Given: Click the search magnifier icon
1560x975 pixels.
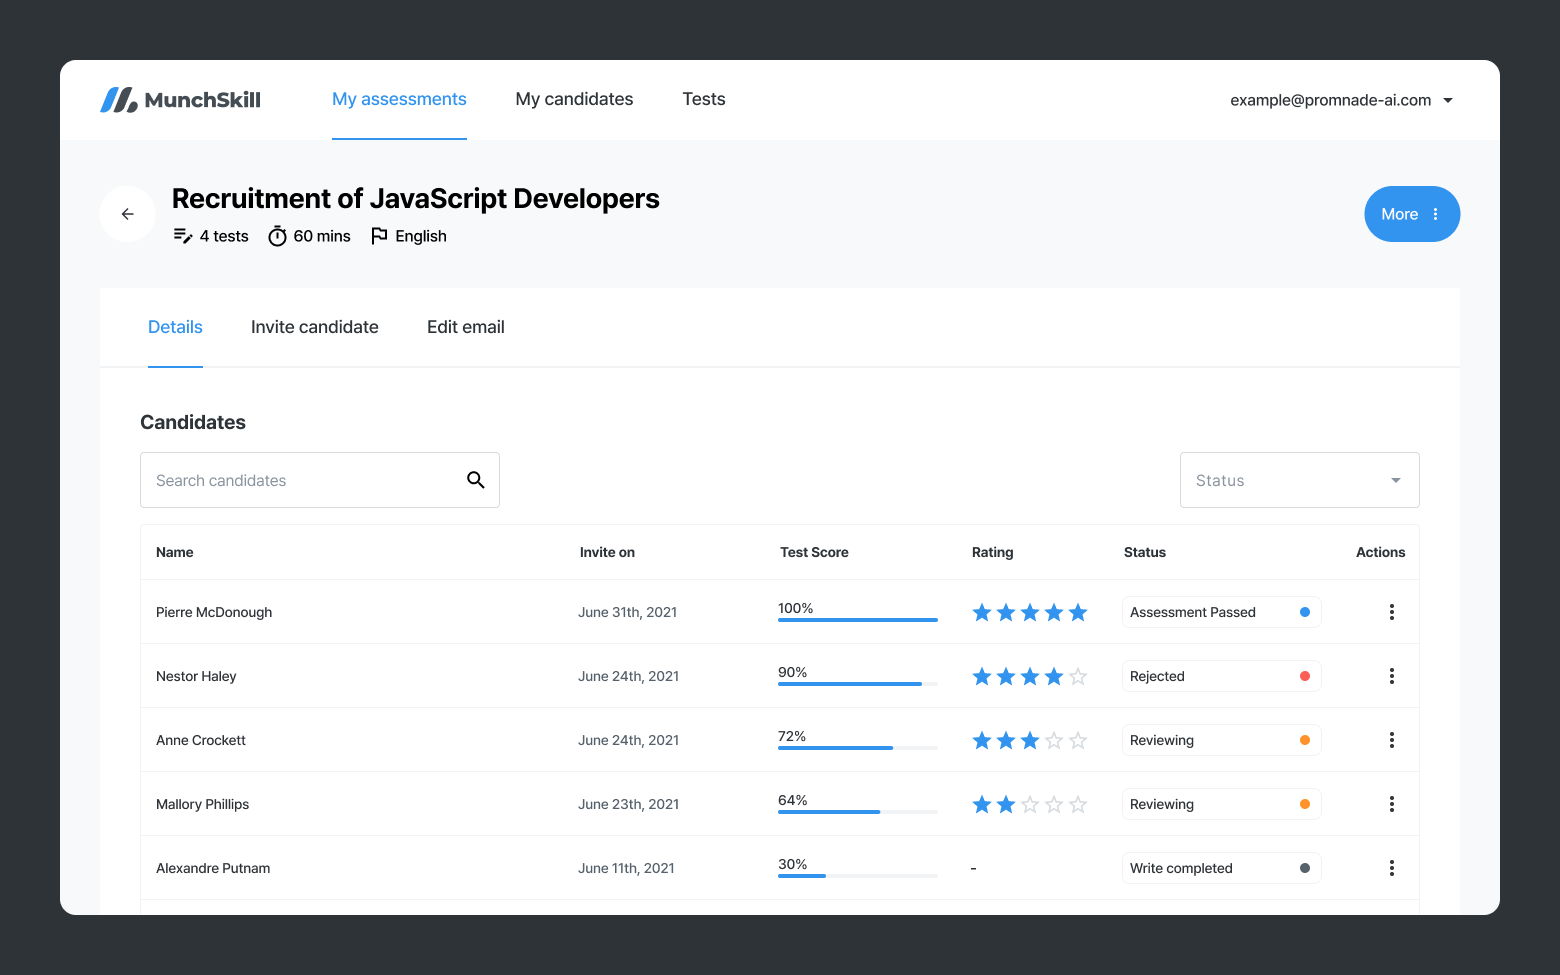Looking at the screenshot, I should 476,480.
